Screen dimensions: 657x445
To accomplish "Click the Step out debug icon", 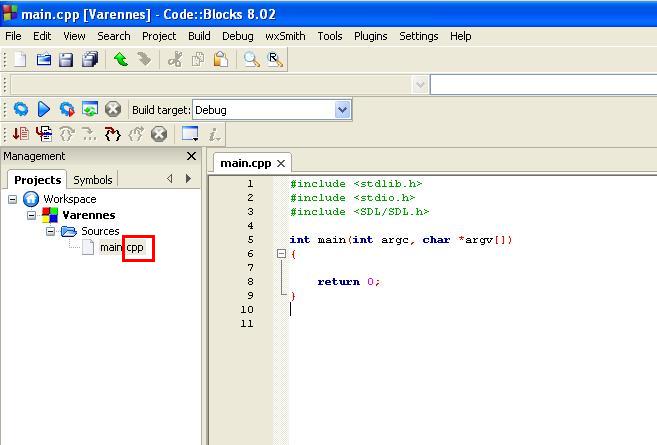I will click(x=136, y=134).
